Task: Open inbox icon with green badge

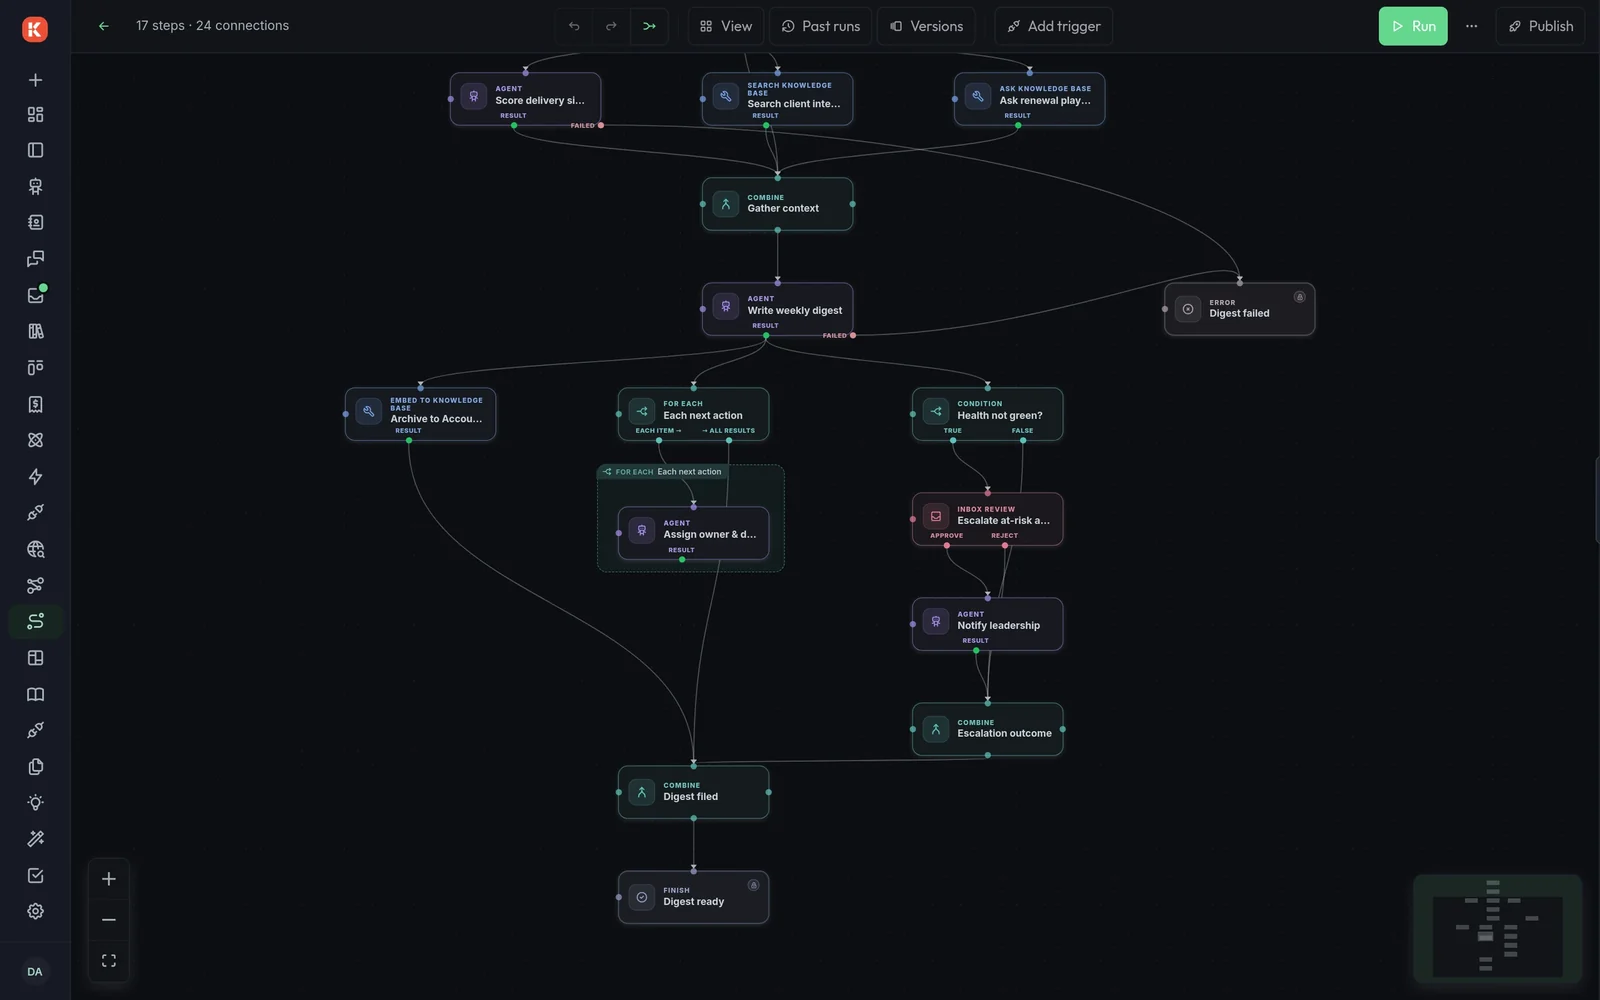Action: (x=35, y=295)
